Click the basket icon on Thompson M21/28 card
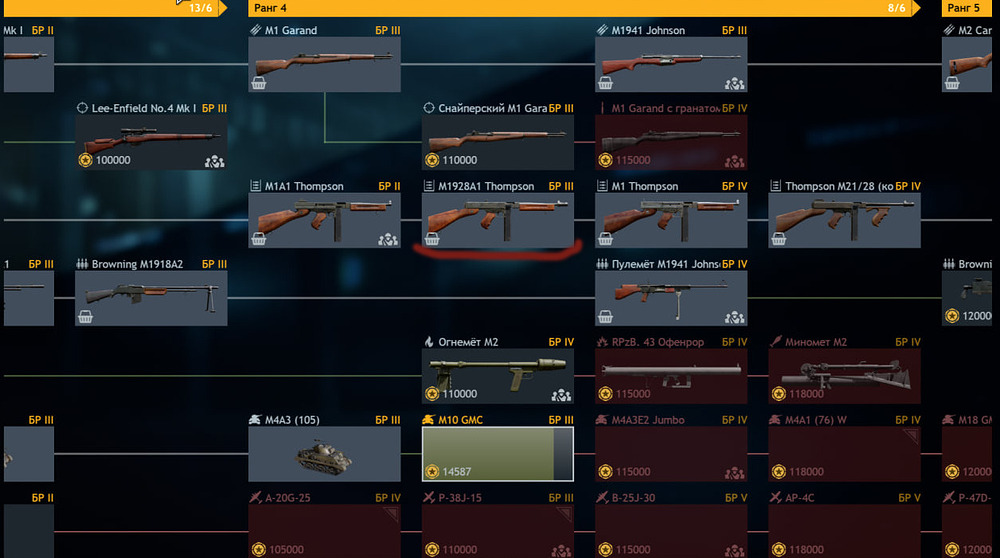This screenshot has width=1000, height=558. tap(779, 239)
